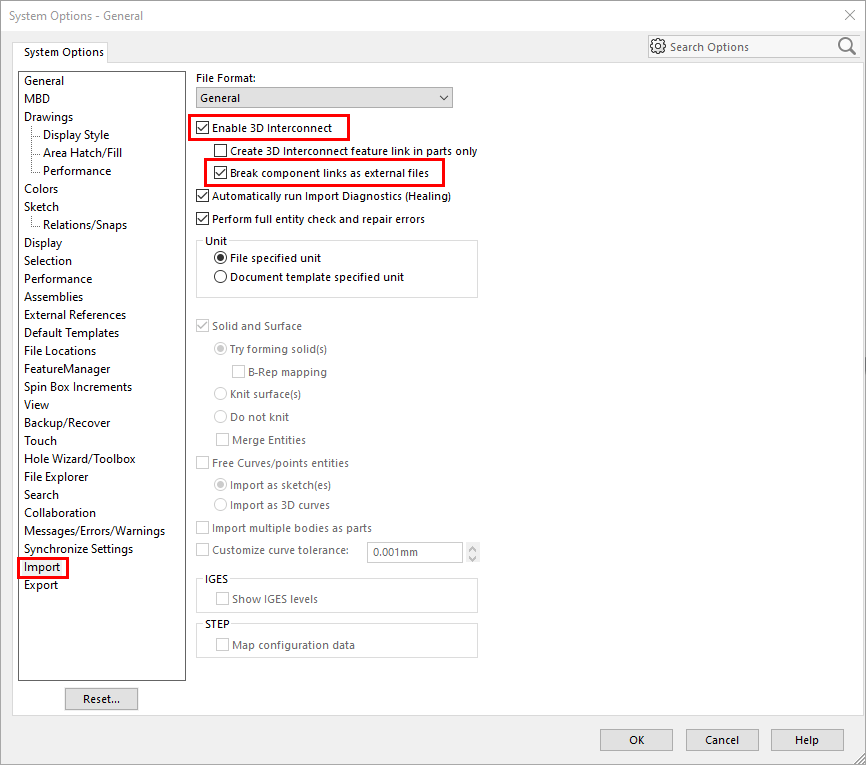The width and height of the screenshot is (866, 765).
Task: Open top-level Performance category below Selection
Action: (x=58, y=279)
